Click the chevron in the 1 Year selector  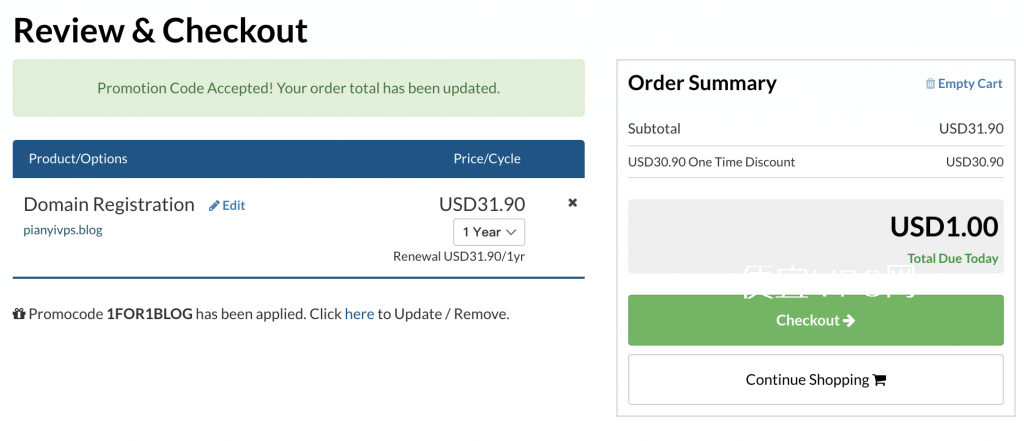(511, 232)
